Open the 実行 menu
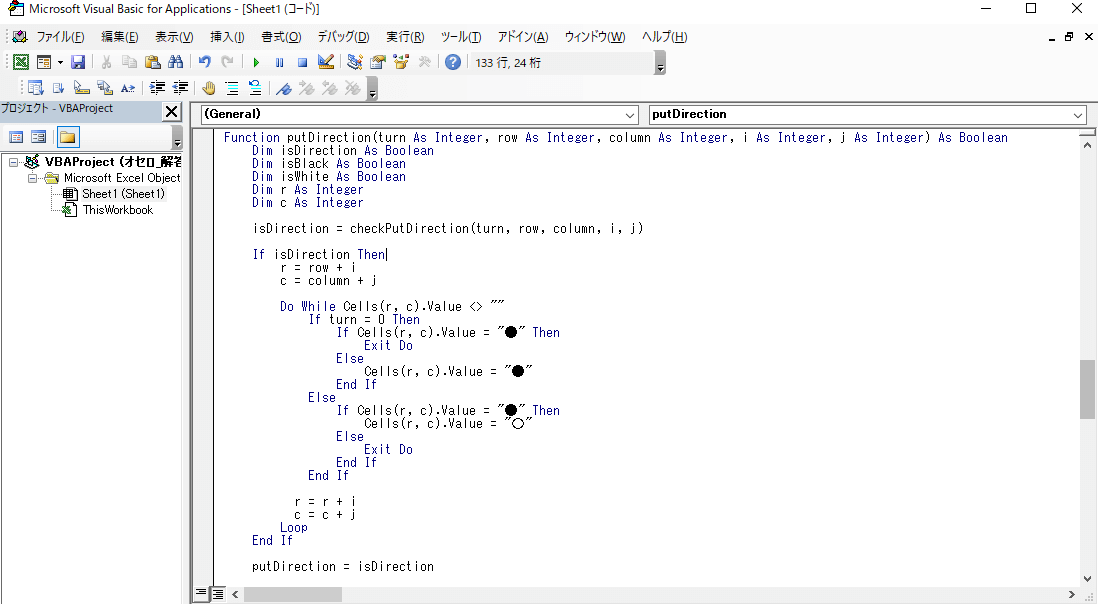Viewport: 1098px width, 604px height. 403,37
